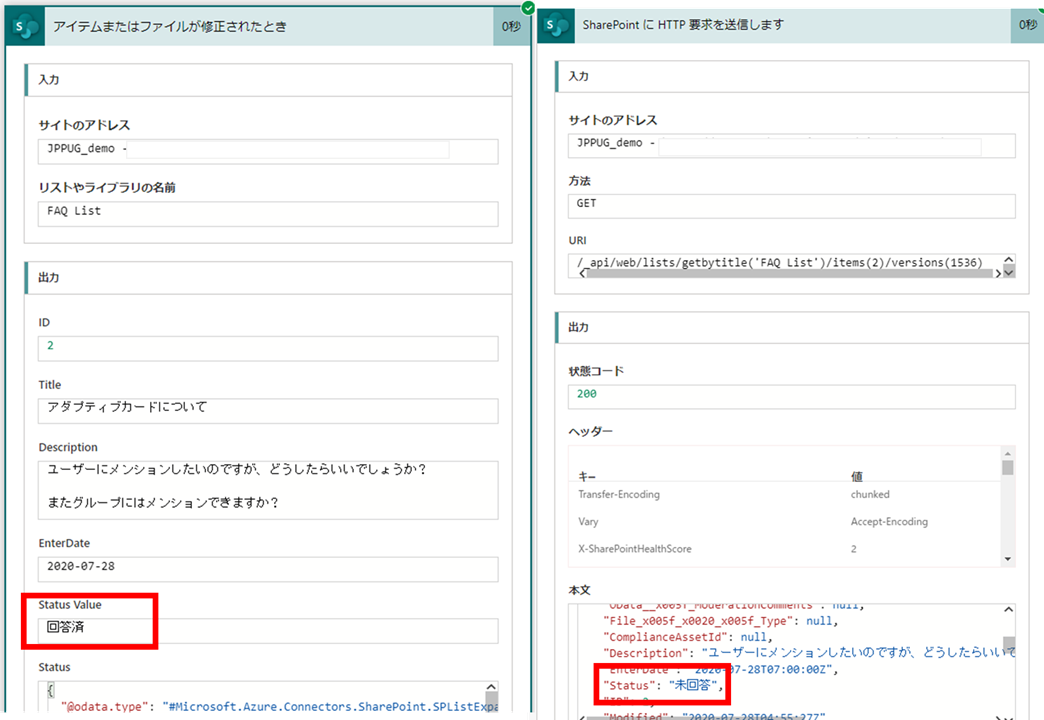Click 状態コード field showing 200
The image size is (1044, 720).
click(792, 396)
